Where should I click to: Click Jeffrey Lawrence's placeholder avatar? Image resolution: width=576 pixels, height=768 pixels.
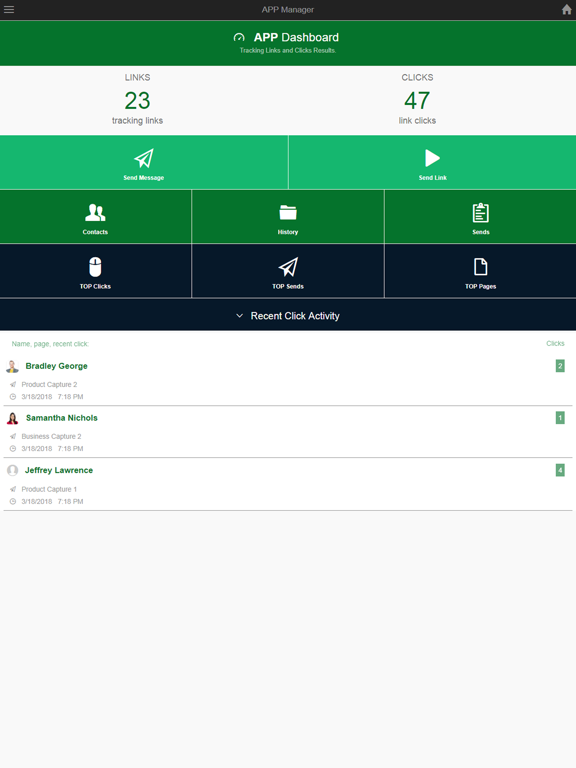click(x=13, y=470)
